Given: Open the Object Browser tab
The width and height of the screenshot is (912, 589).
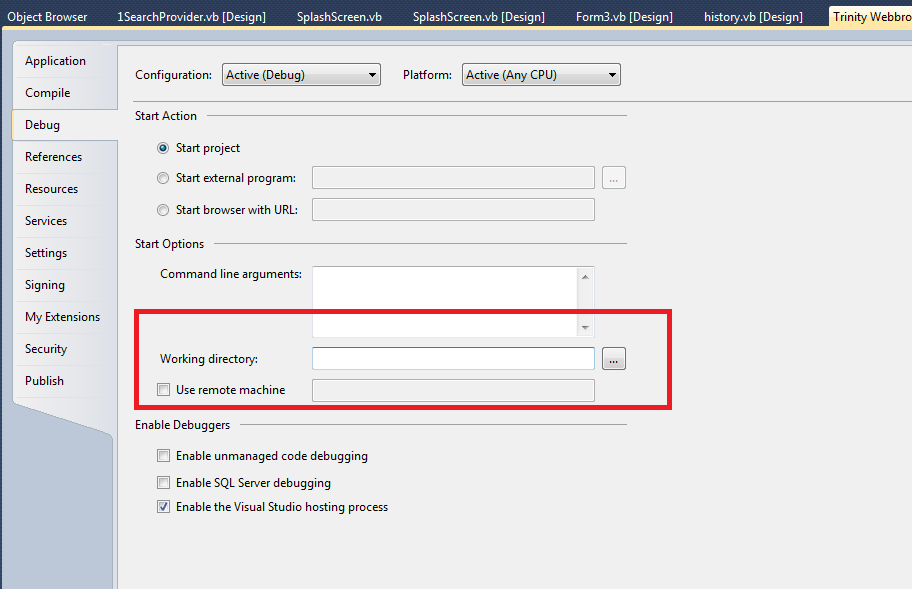Looking at the screenshot, I should (47, 17).
